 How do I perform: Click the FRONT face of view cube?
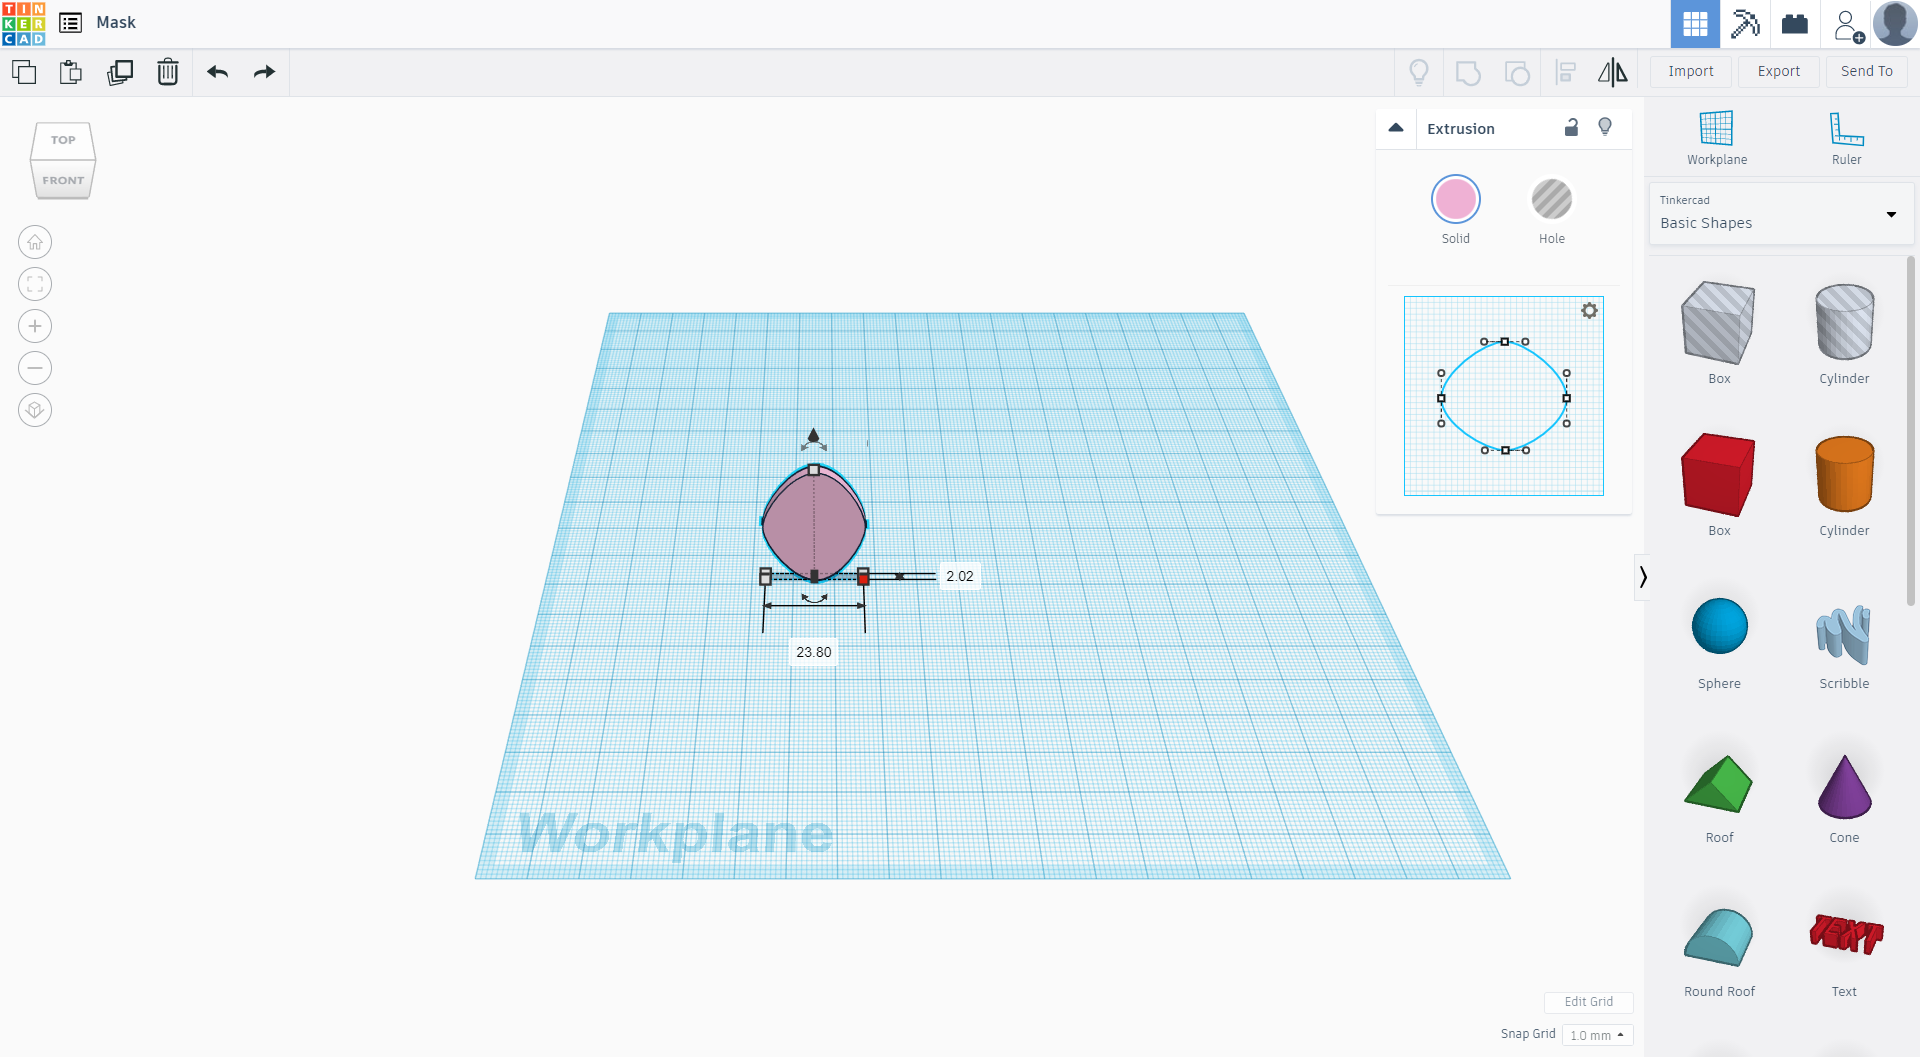click(x=63, y=180)
